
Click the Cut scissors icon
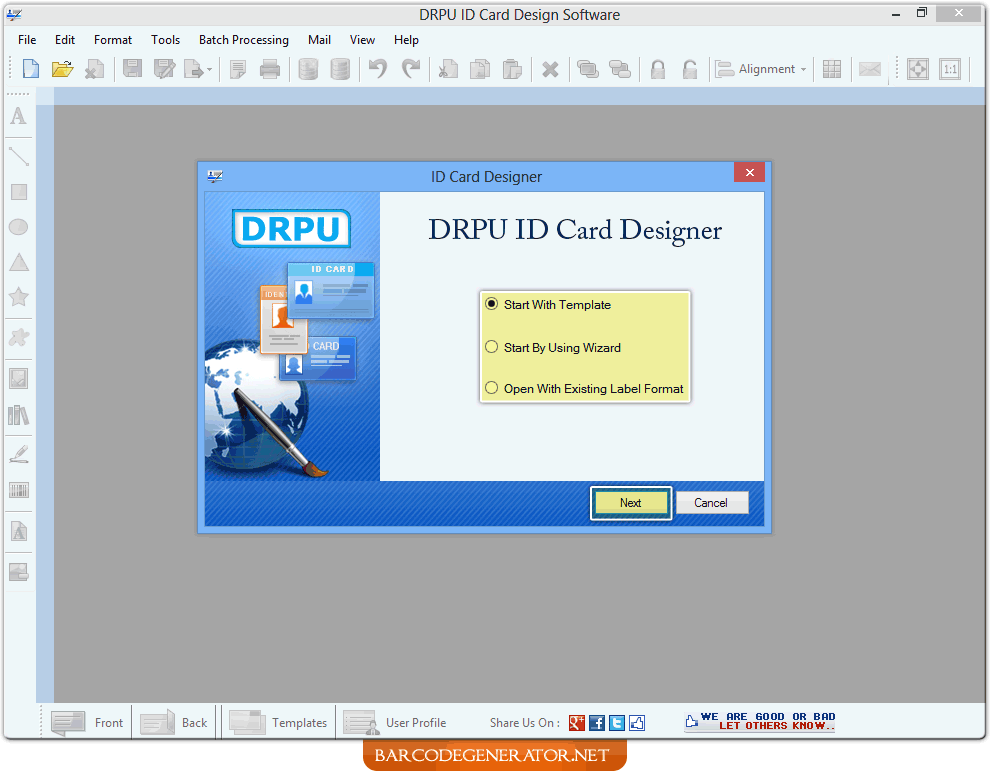448,69
